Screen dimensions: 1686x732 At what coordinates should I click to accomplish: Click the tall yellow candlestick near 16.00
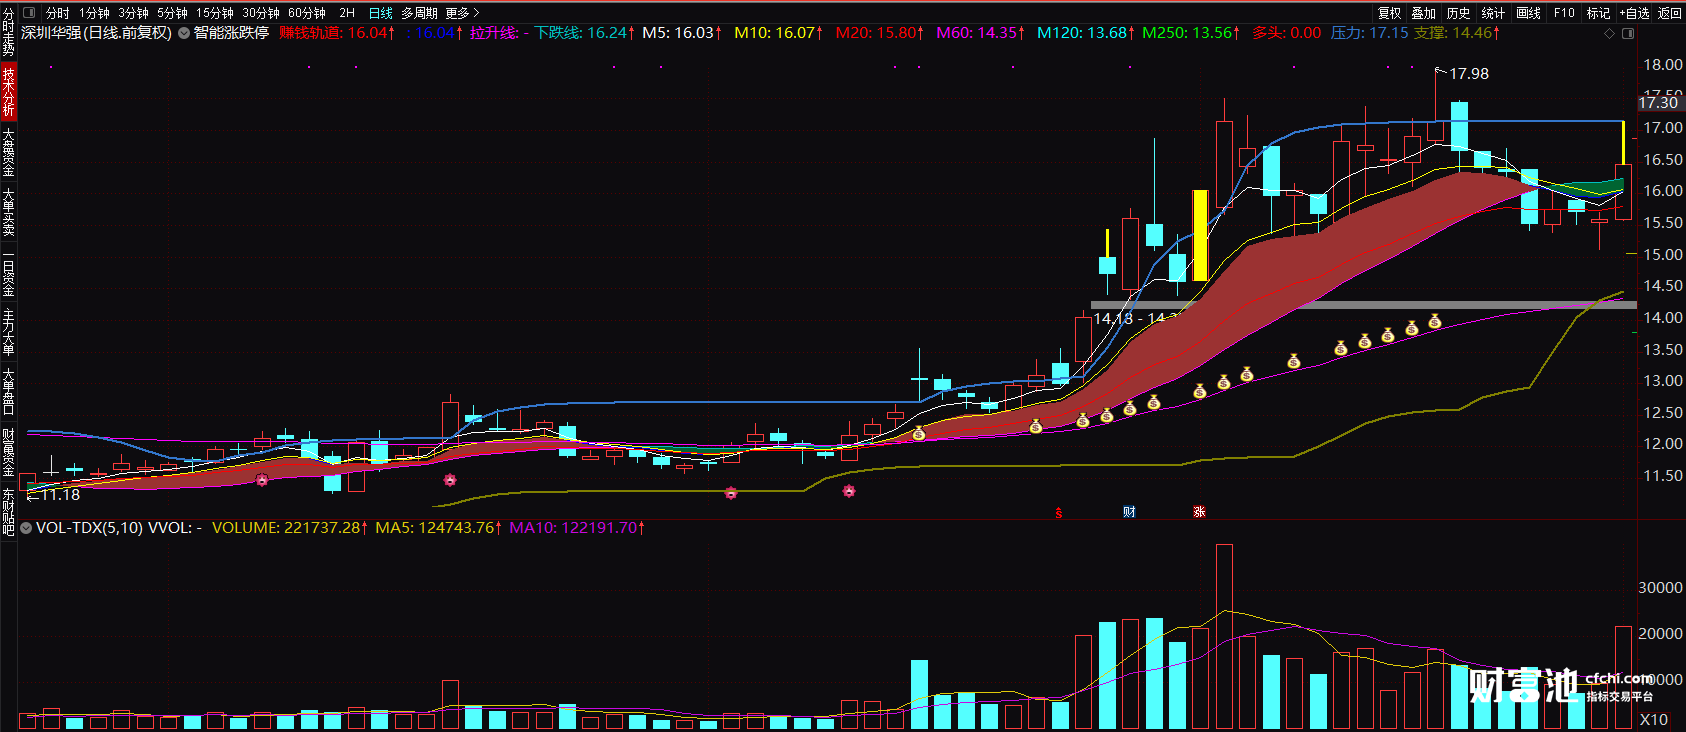[1200, 235]
